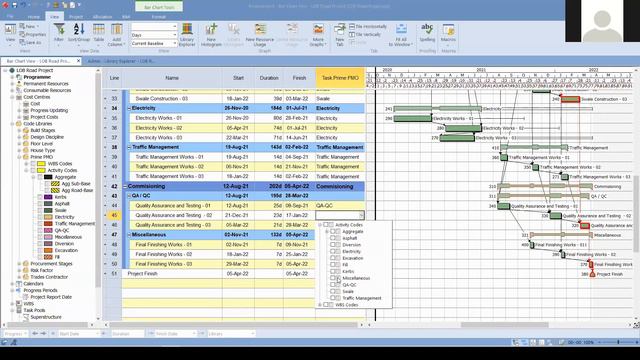The width and height of the screenshot is (640, 360).
Task: Tick the Swale checkbox in the dropdown list
Action: 333,291
